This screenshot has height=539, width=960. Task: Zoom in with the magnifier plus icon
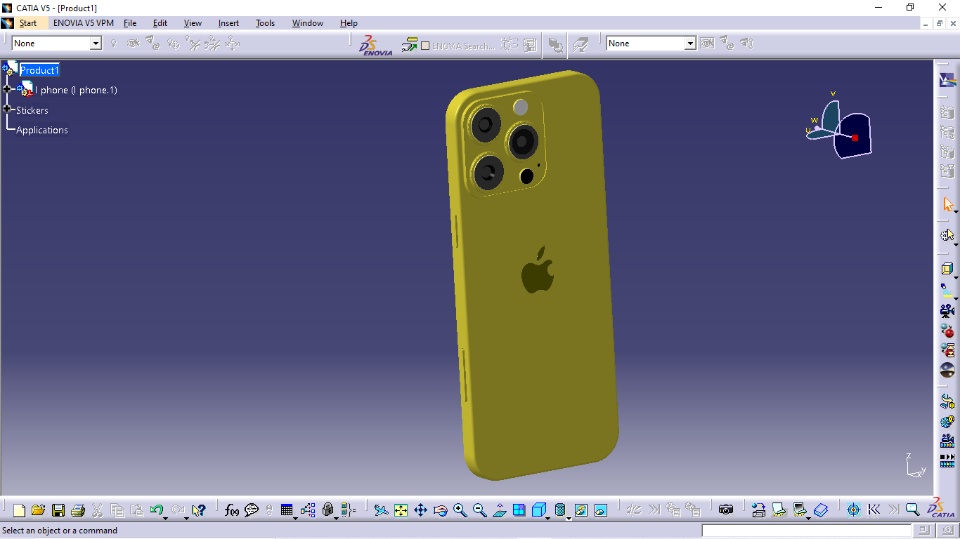pos(460,510)
